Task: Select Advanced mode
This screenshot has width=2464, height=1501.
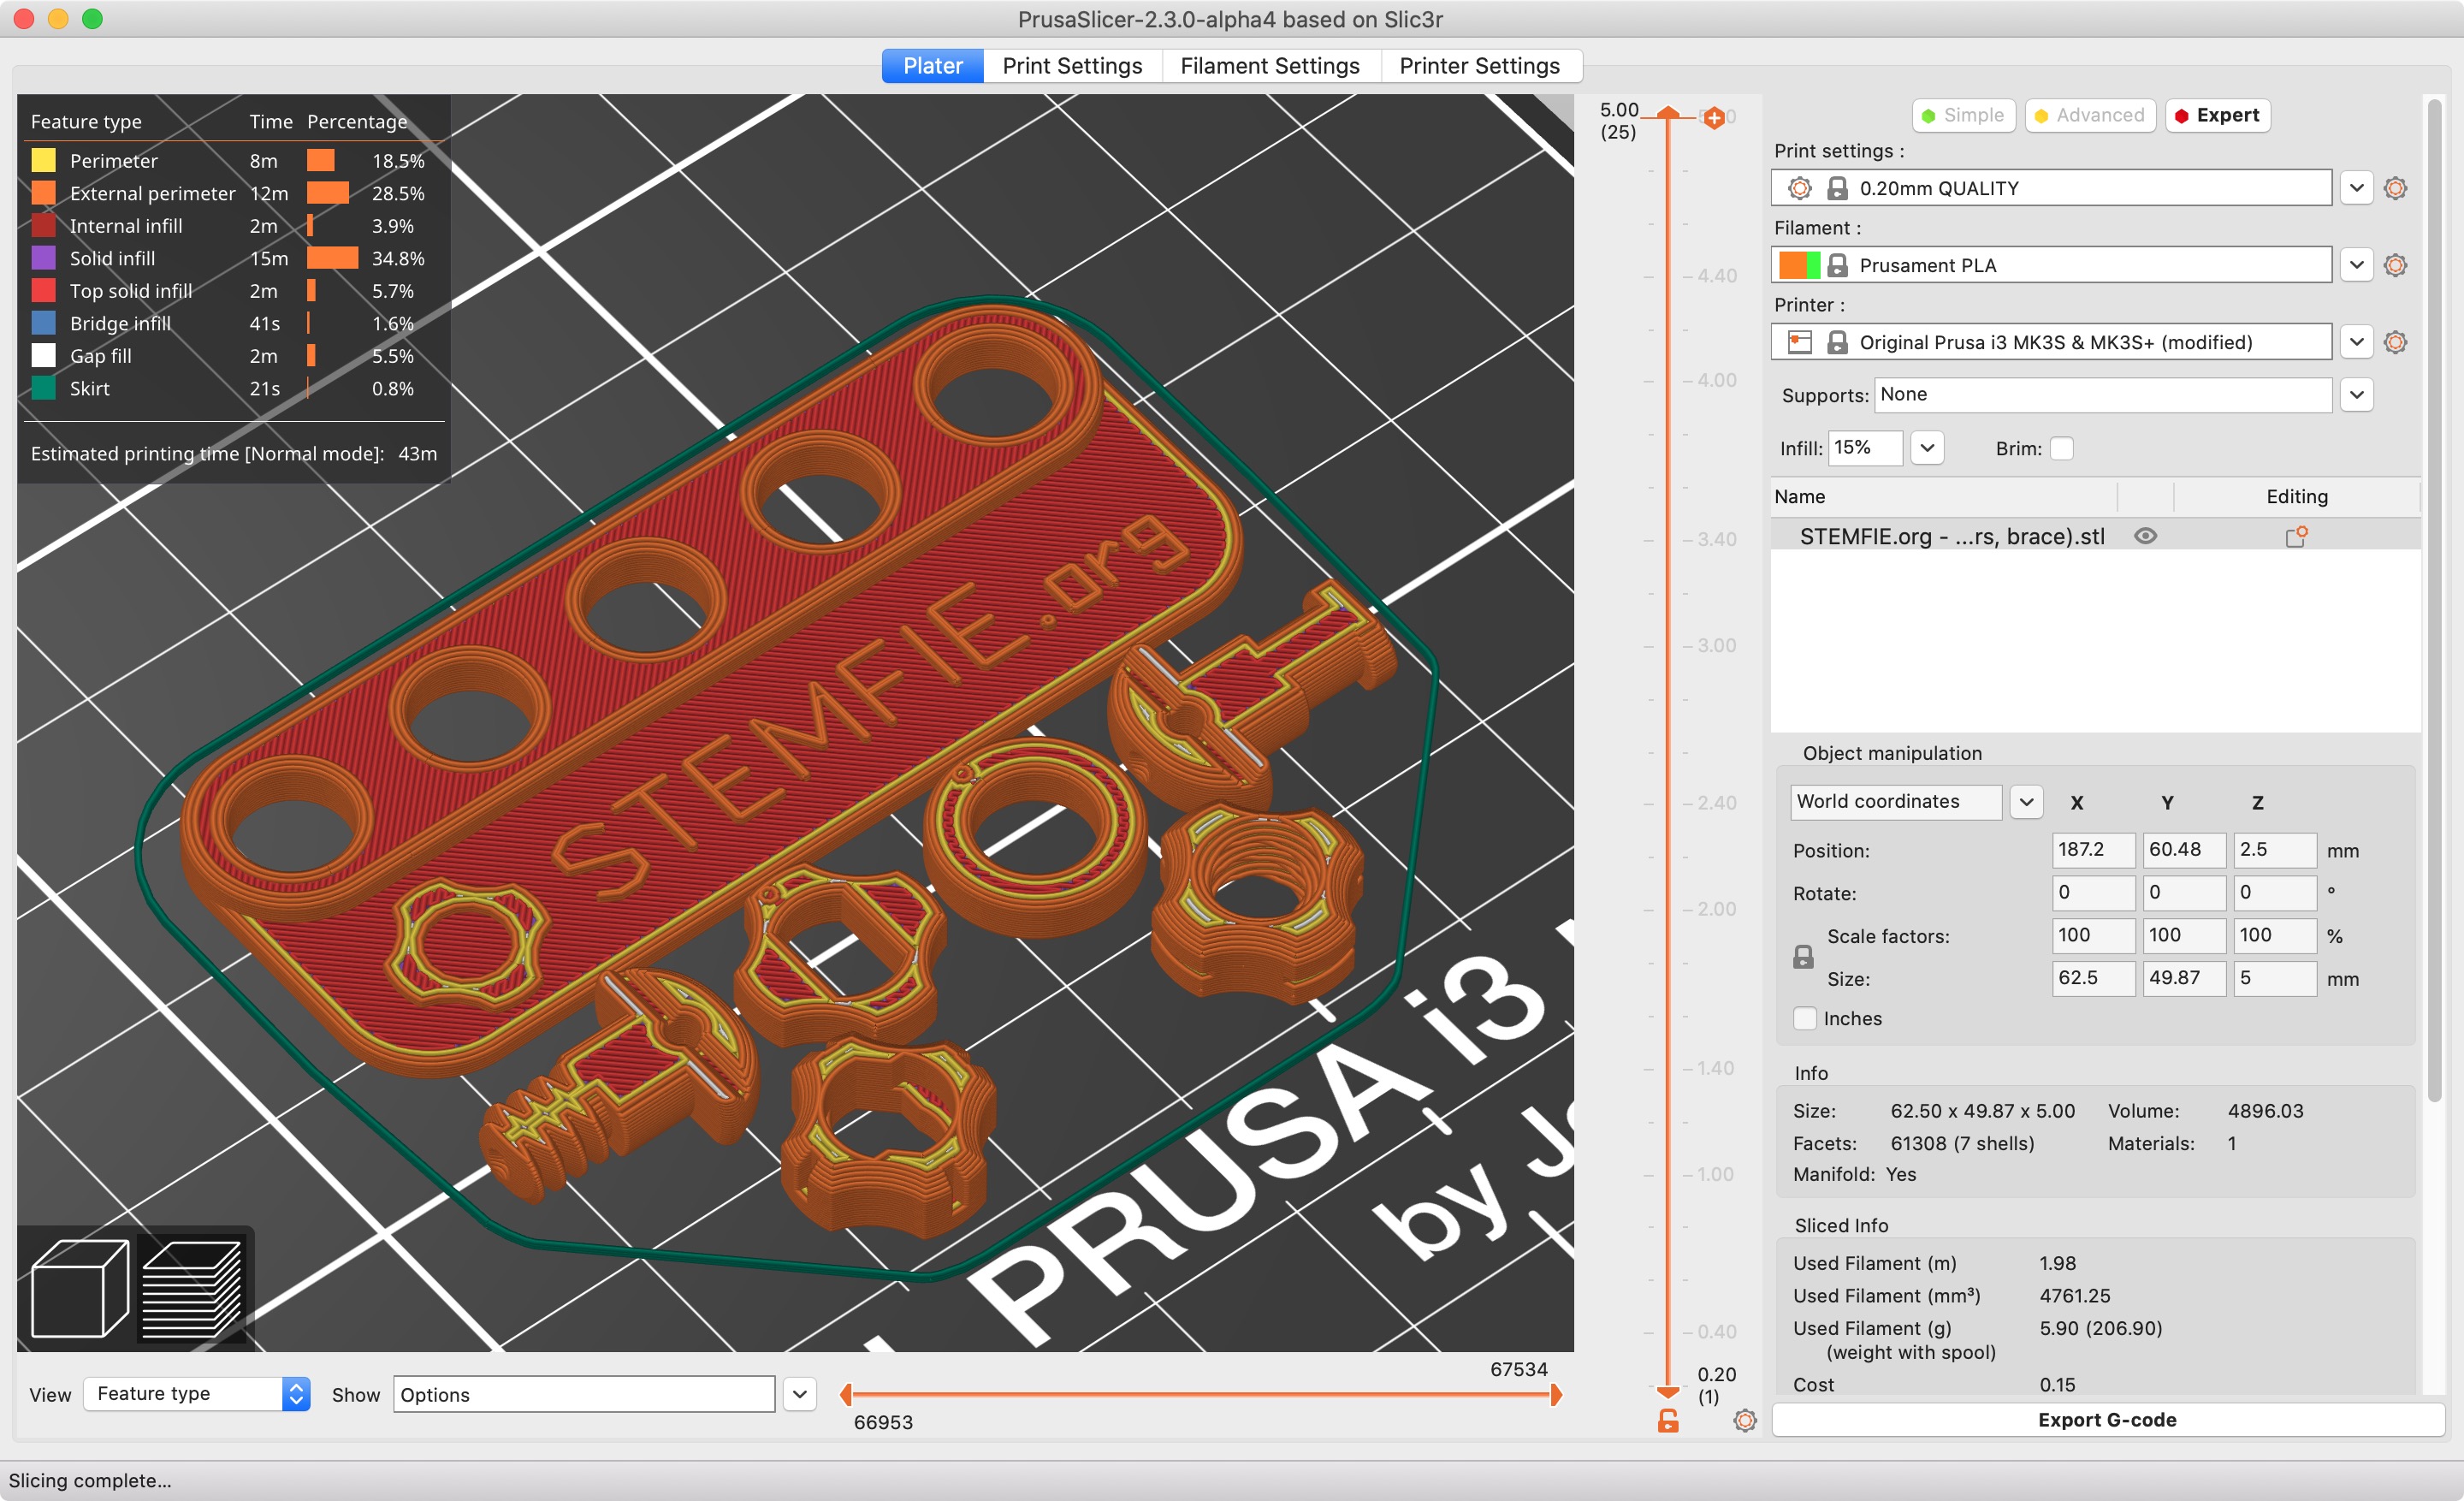Action: pos(2090,115)
